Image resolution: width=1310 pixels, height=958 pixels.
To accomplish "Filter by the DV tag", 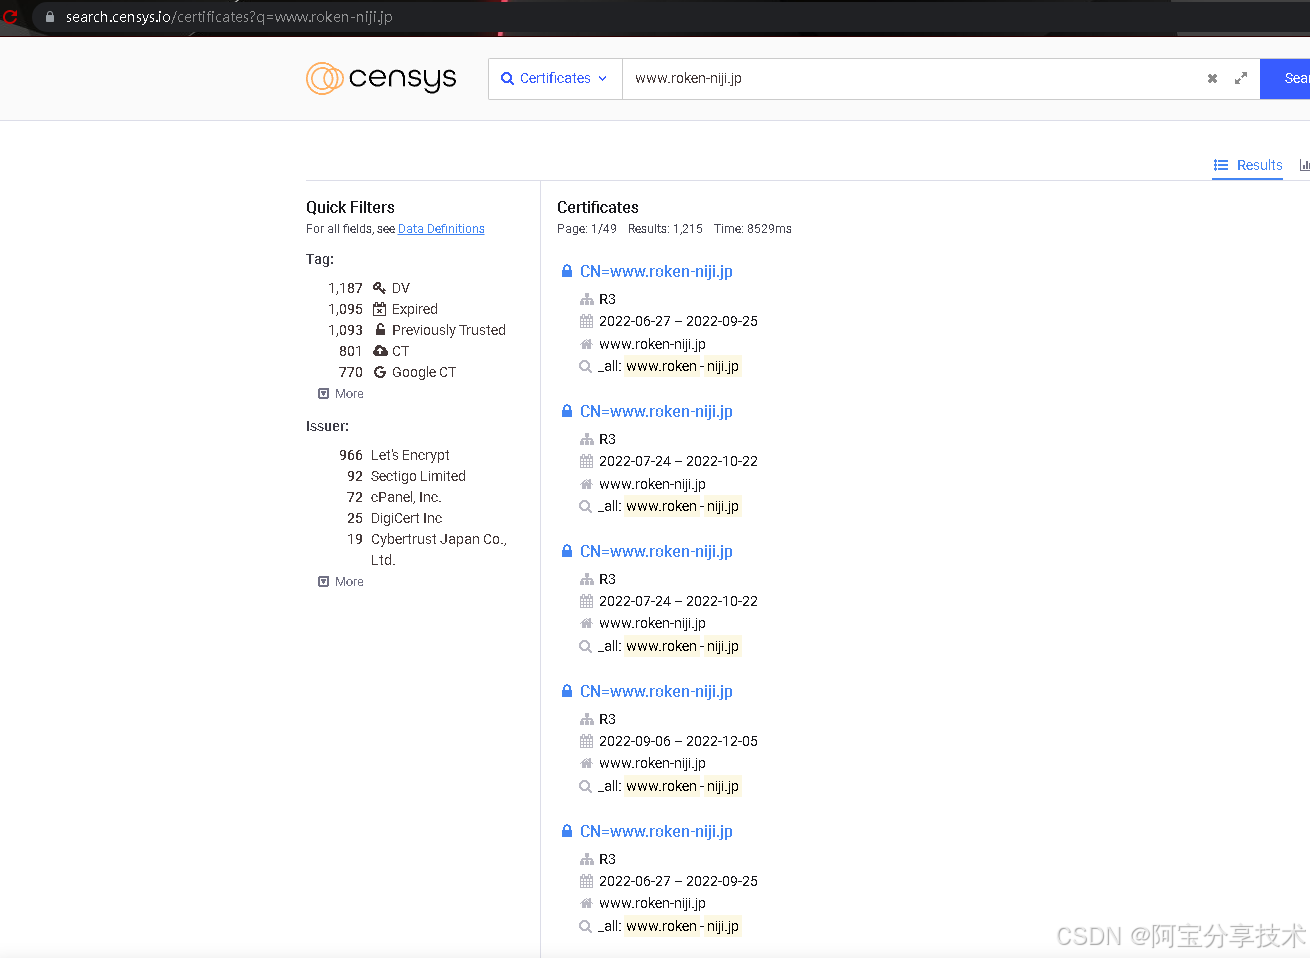I will [x=401, y=288].
